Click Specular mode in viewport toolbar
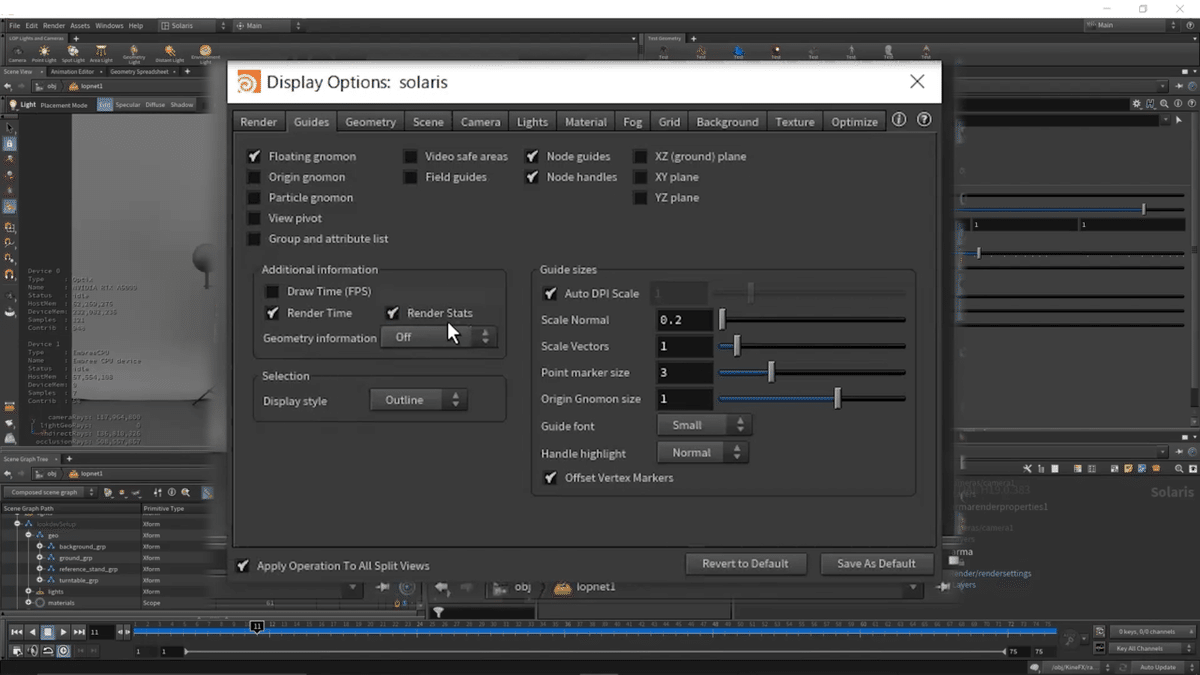Image resolution: width=1200 pixels, height=675 pixels. [x=128, y=104]
